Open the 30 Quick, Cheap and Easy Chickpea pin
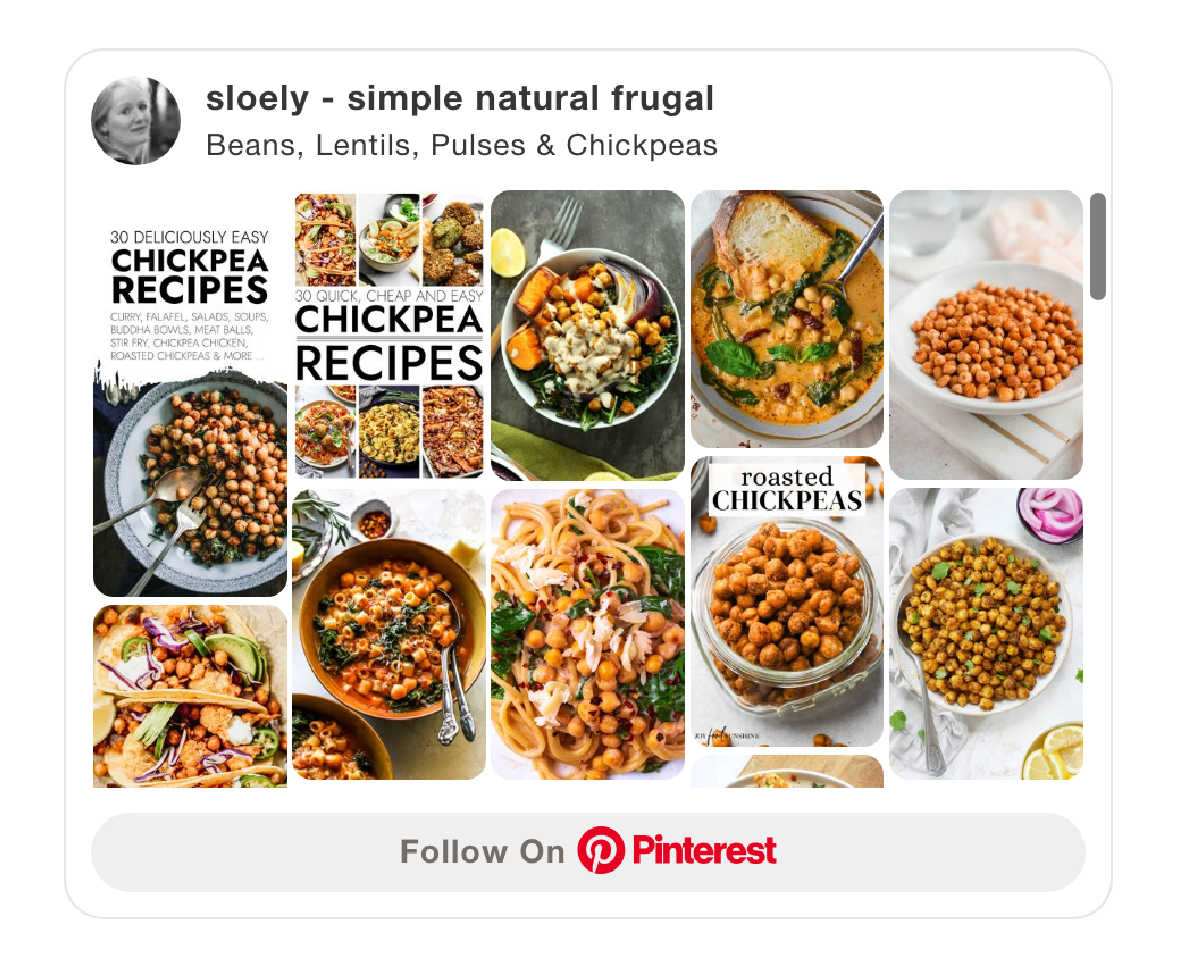This screenshot has height=971, width=1200. [389, 335]
